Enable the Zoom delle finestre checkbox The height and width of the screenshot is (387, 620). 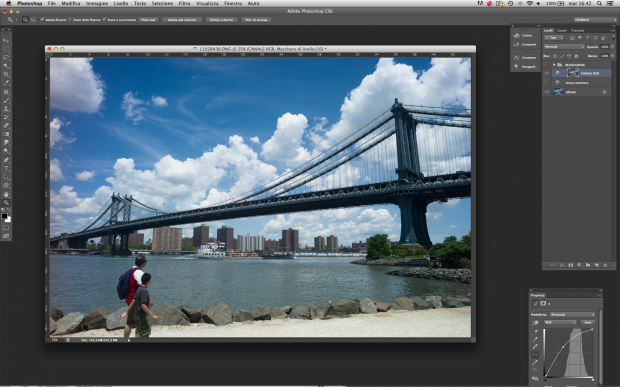[x=70, y=19]
